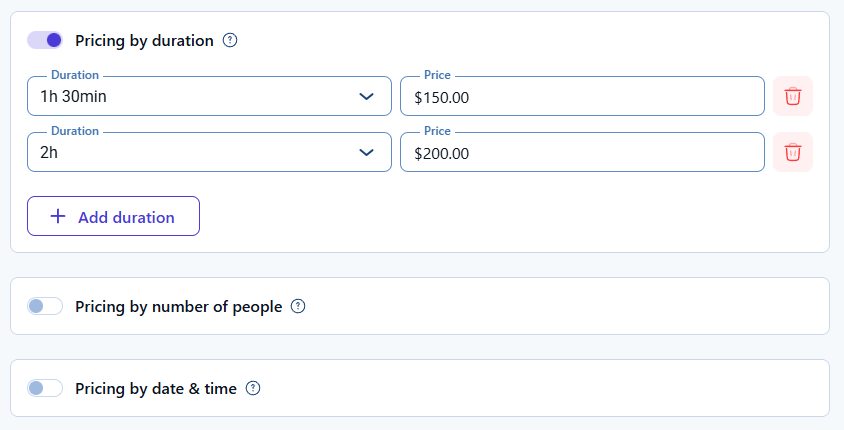Screen dimensions: 844x430
Task: Delete the 1h 30min row with trash icon
Action: pos(793,96)
